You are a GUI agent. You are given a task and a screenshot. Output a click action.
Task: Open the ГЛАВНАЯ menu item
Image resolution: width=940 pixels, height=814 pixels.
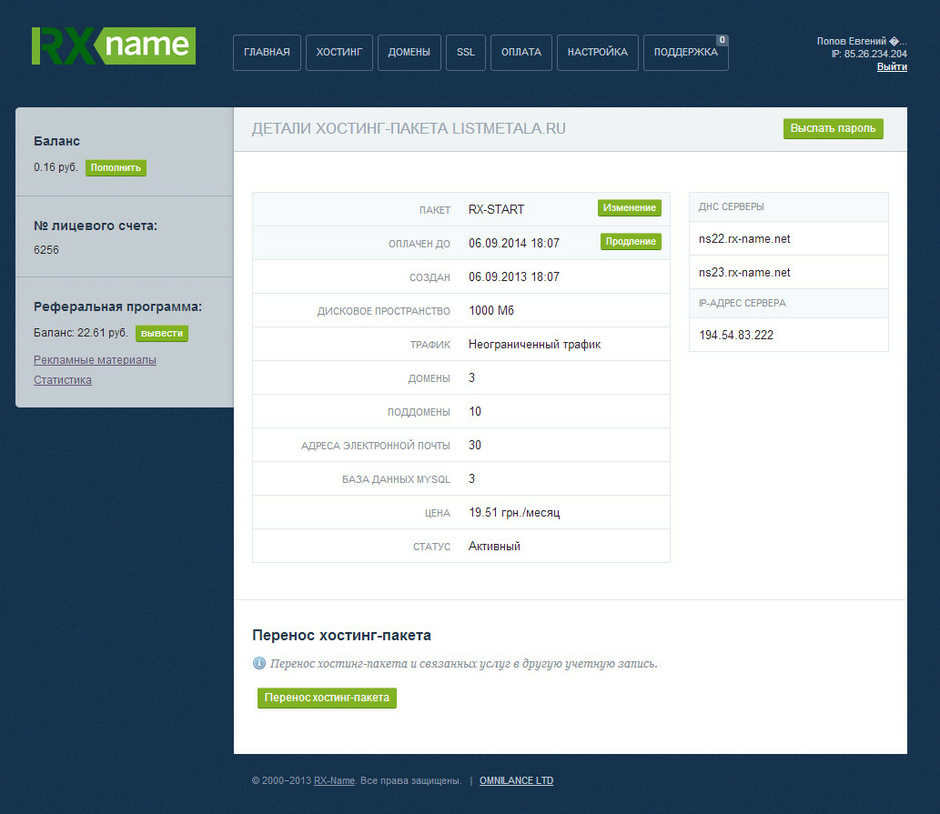(267, 52)
